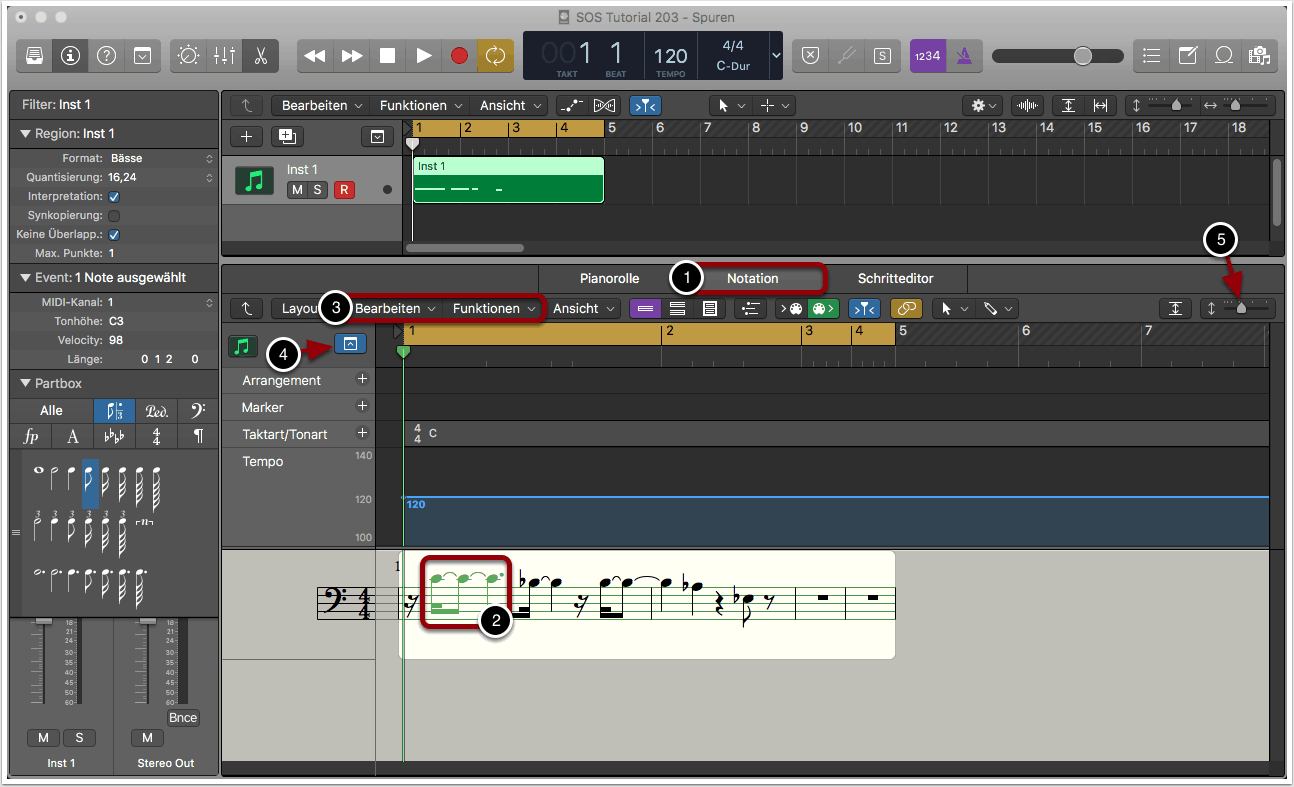
Task: Collapse the Partbox section triangle
Action: 25,384
